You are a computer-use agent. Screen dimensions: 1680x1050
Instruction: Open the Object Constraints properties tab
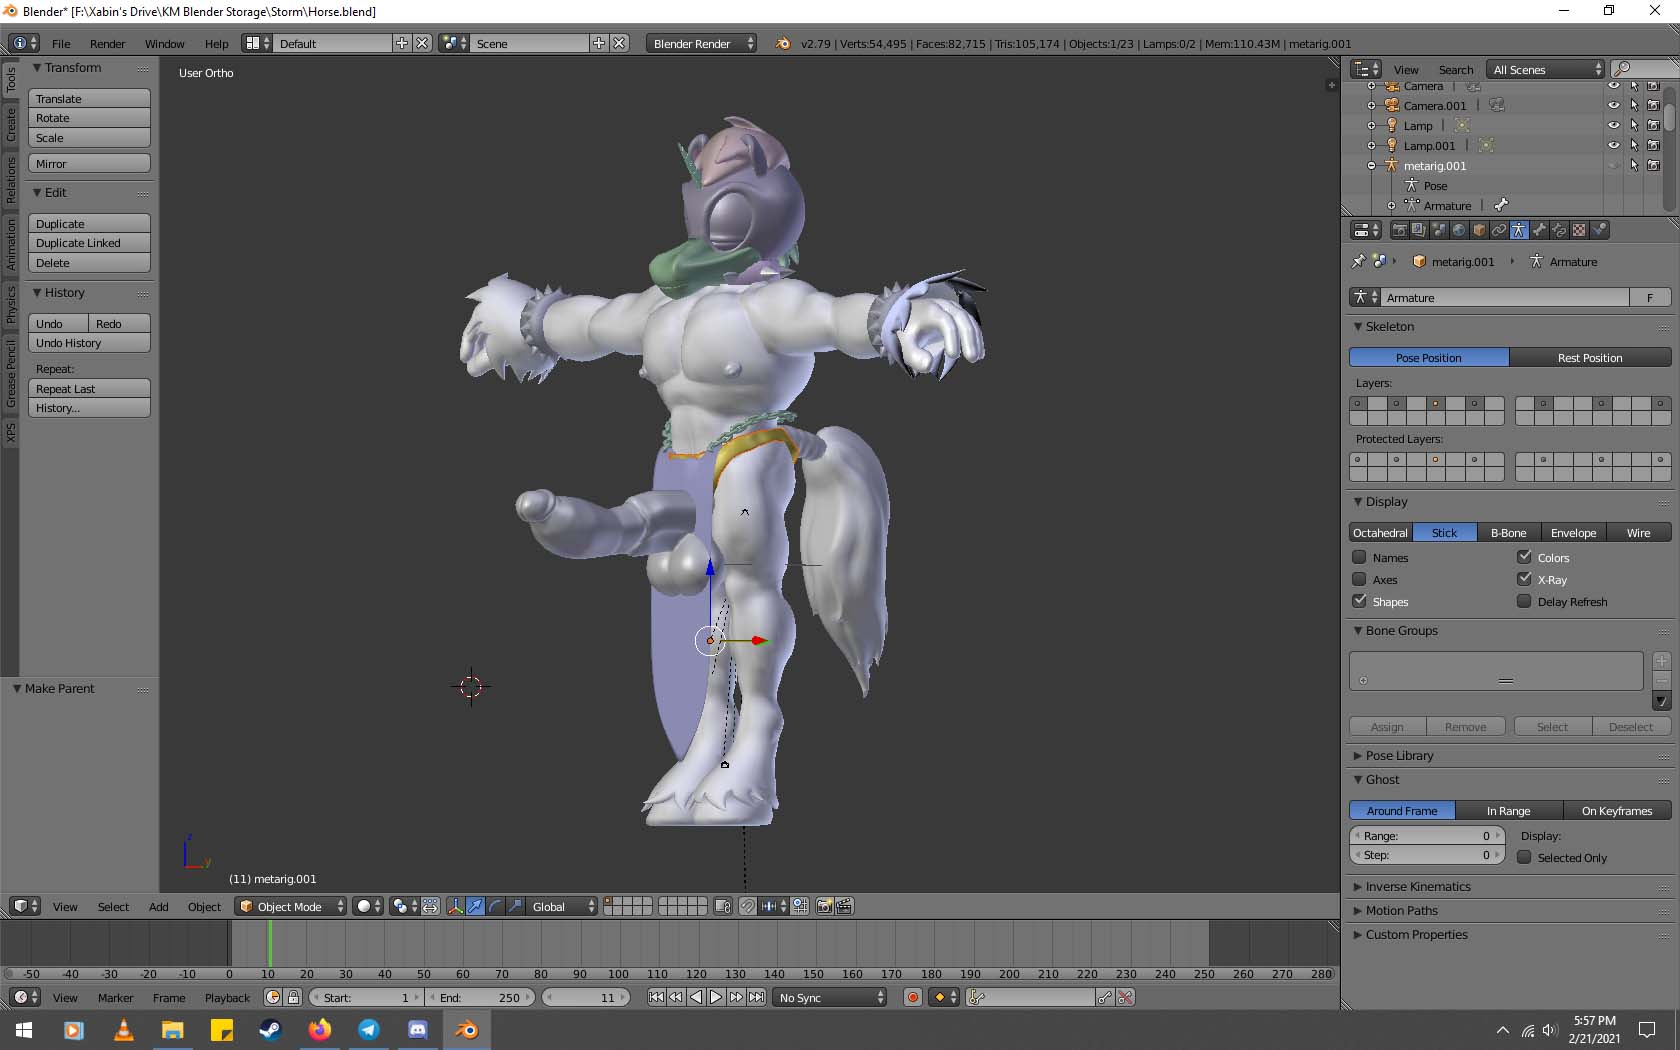1499,230
